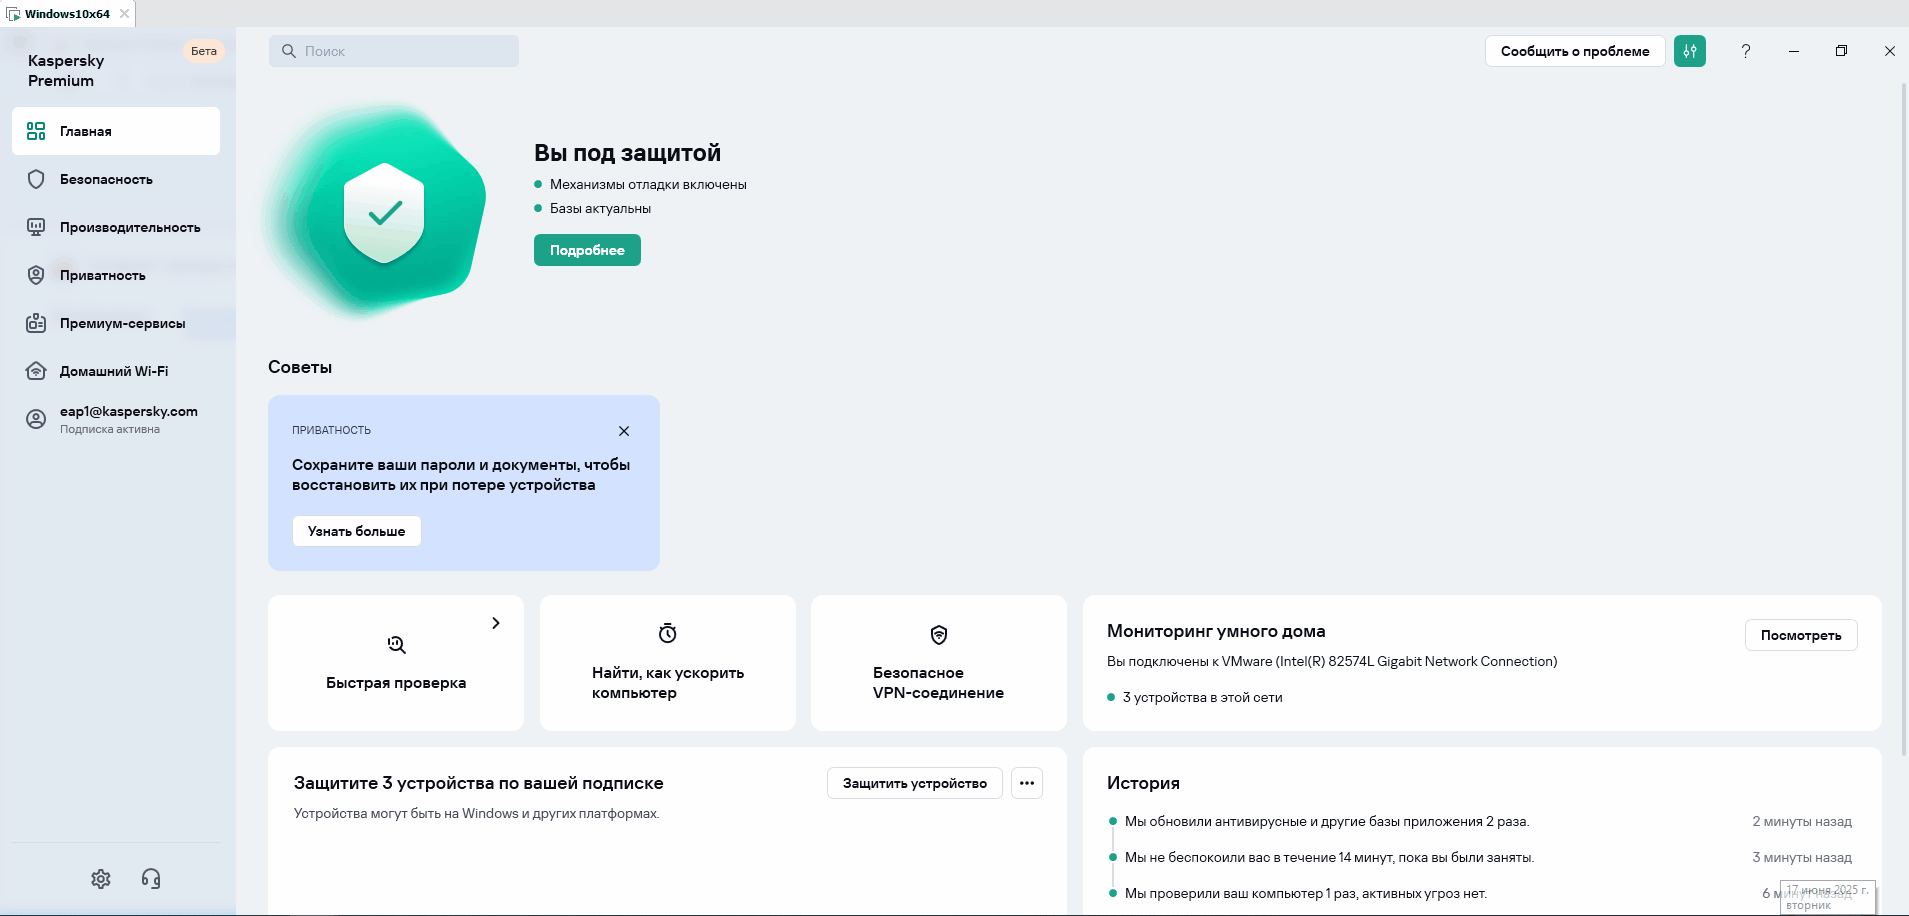Click the Подробнее button

click(587, 250)
